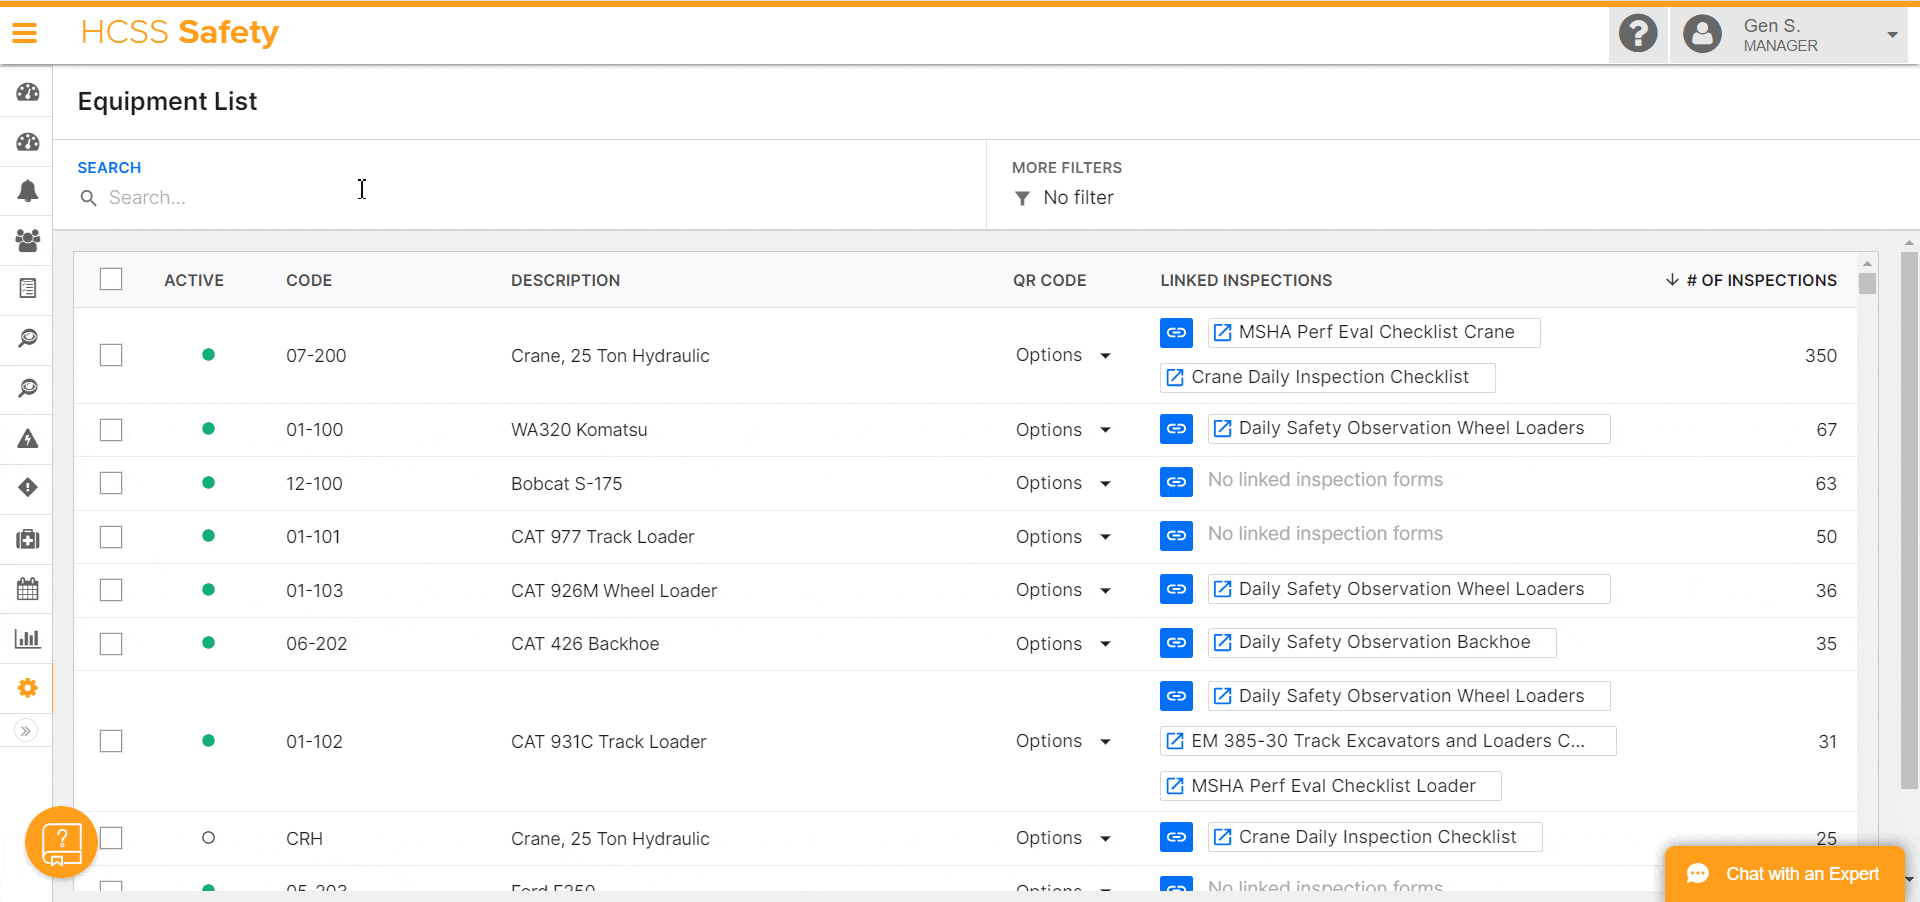Sort by the CODE column header
1920x902 pixels.
309,280
